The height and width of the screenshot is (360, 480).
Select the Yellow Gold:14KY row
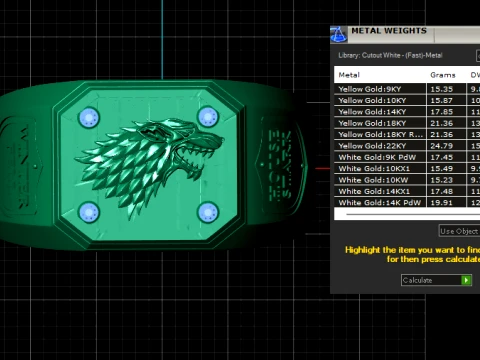click(x=407, y=112)
